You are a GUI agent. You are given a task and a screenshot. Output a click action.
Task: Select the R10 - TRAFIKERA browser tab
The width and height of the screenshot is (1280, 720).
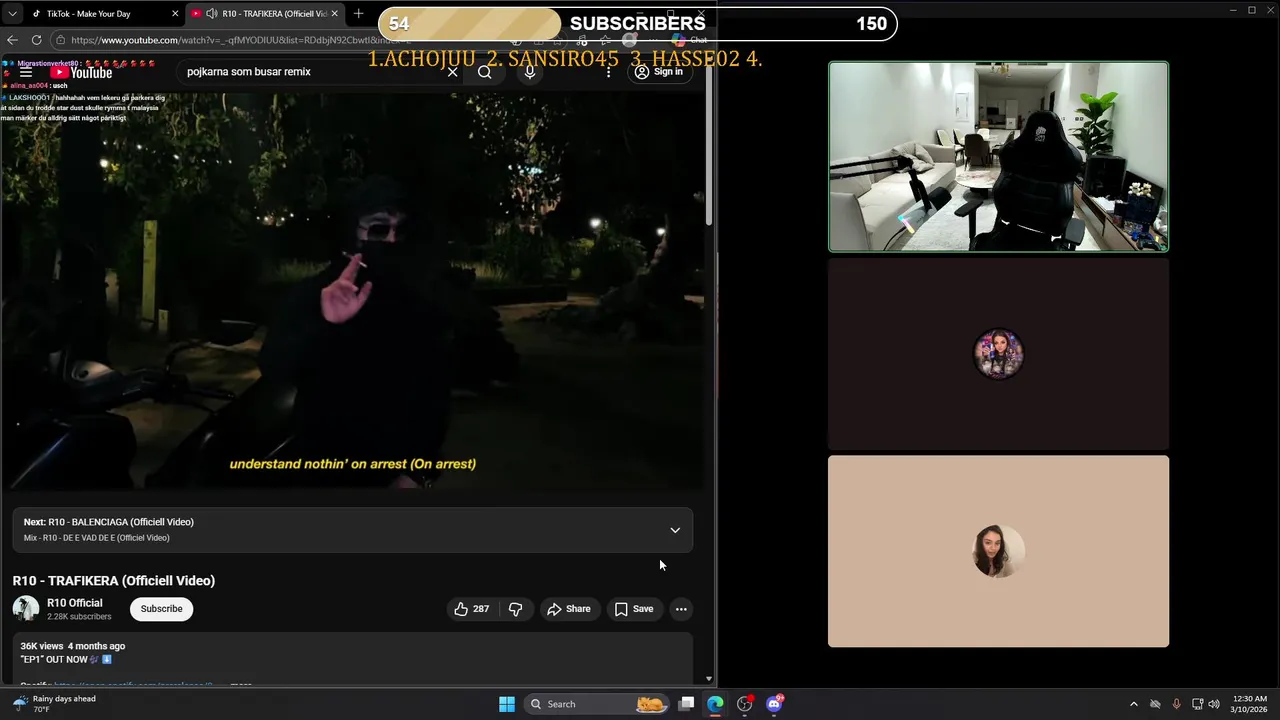(265, 14)
